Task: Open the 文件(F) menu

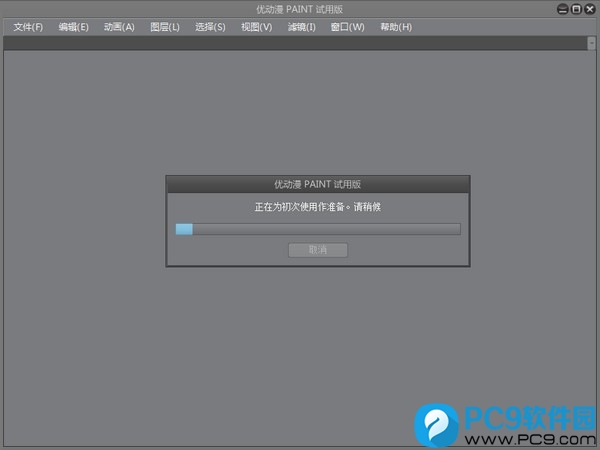Action: coord(28,27)
